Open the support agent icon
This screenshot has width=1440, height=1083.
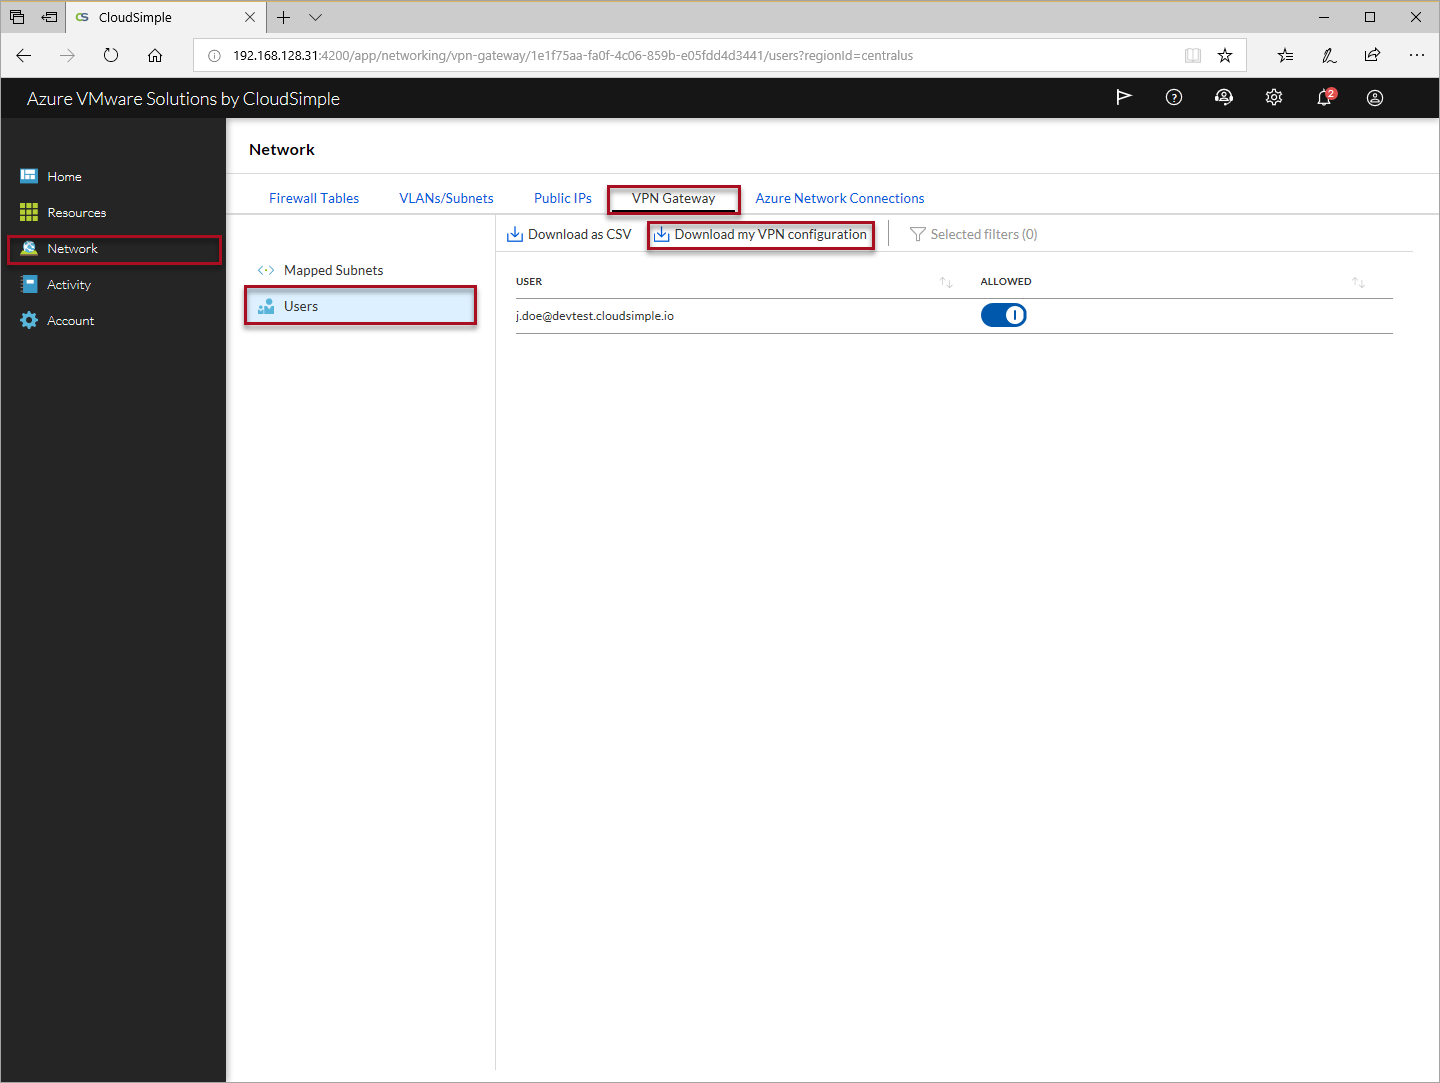pyautogui.click(x=1223, y=97)
